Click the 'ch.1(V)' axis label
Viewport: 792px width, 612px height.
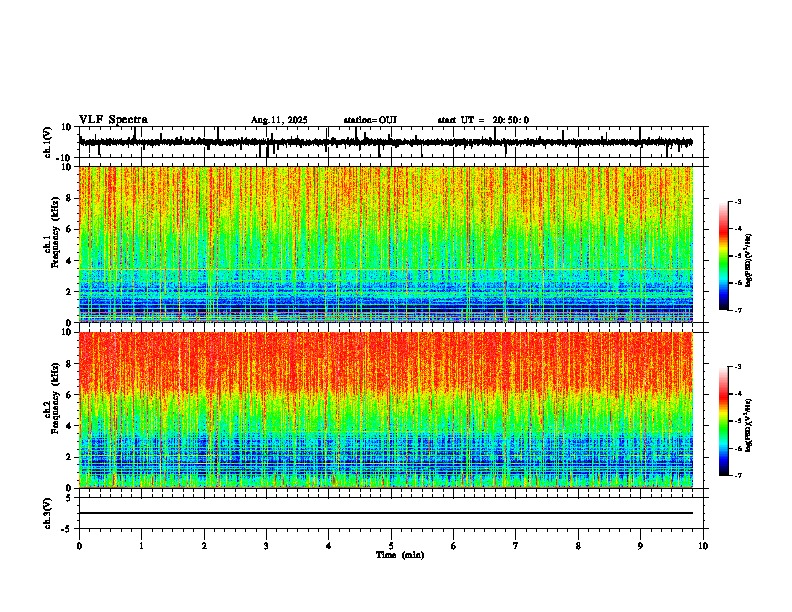(x=48, y=142)
